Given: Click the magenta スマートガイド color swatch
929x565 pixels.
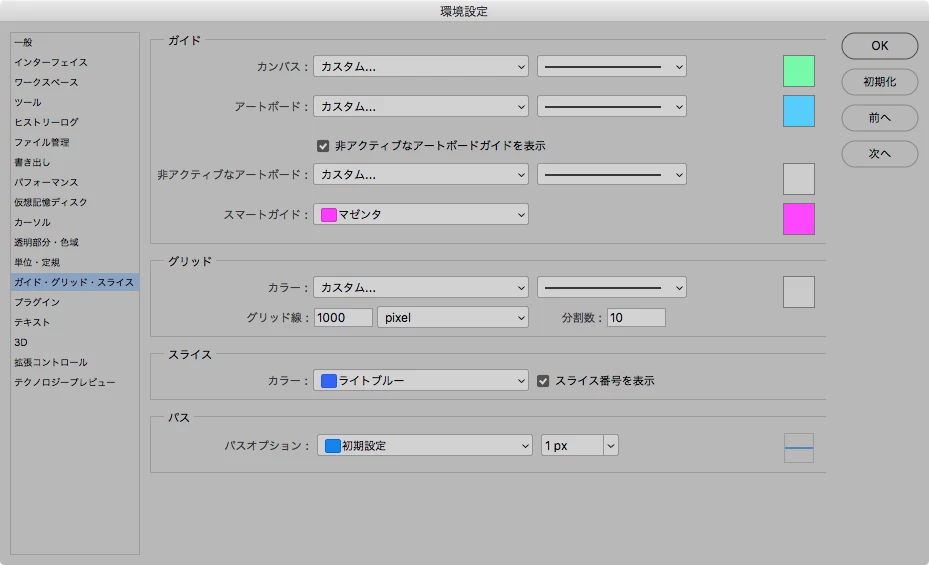Looking at the screenshot, I should (x=799, y=219).
